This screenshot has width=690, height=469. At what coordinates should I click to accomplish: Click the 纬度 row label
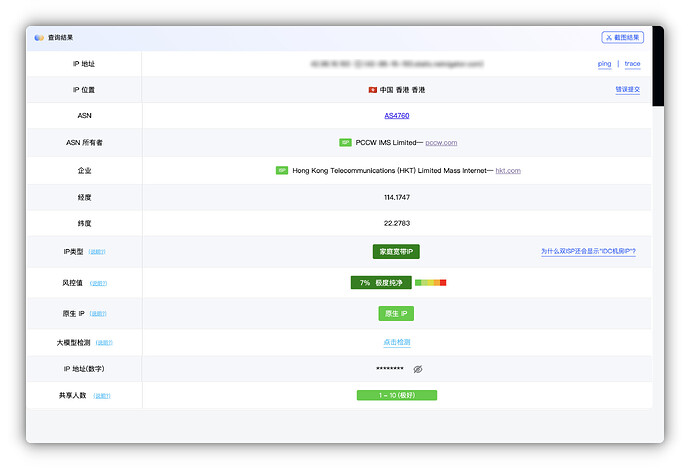(x=84, y=224)
